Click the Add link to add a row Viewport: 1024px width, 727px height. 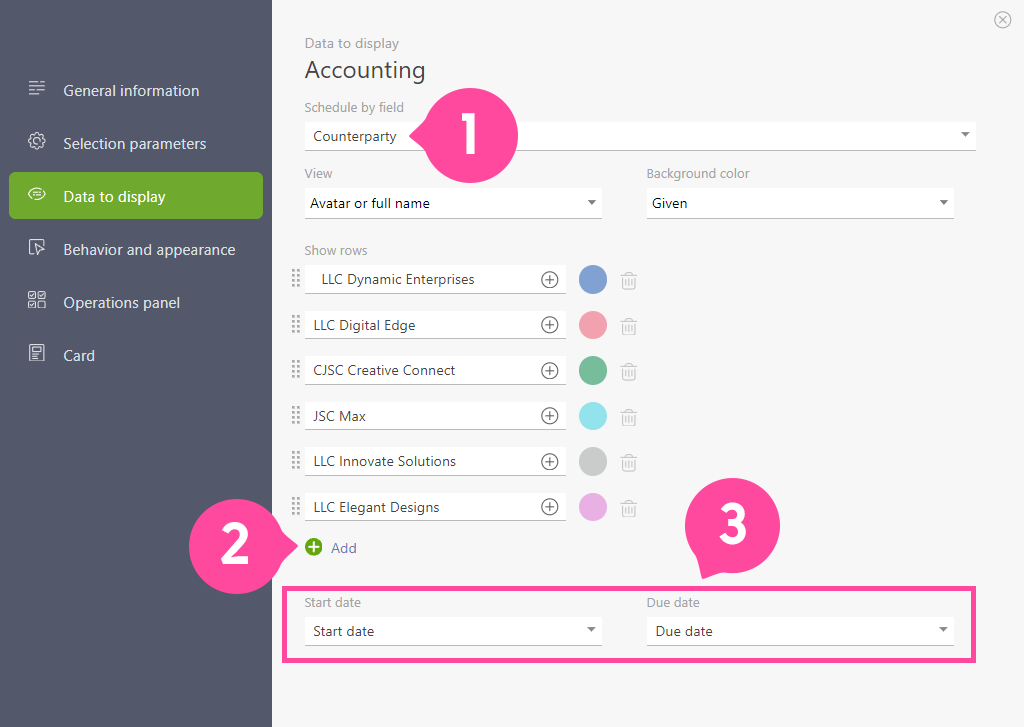click(x=344, y=548)
